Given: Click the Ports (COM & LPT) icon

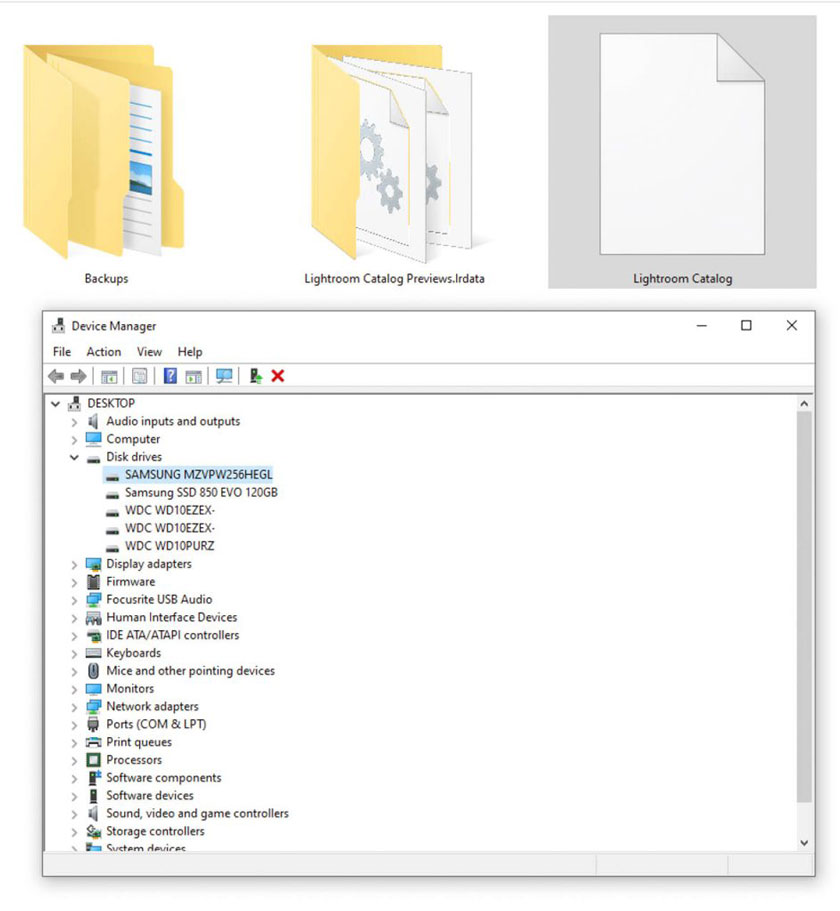Looking at the screenshot, I should pos(93,725).
